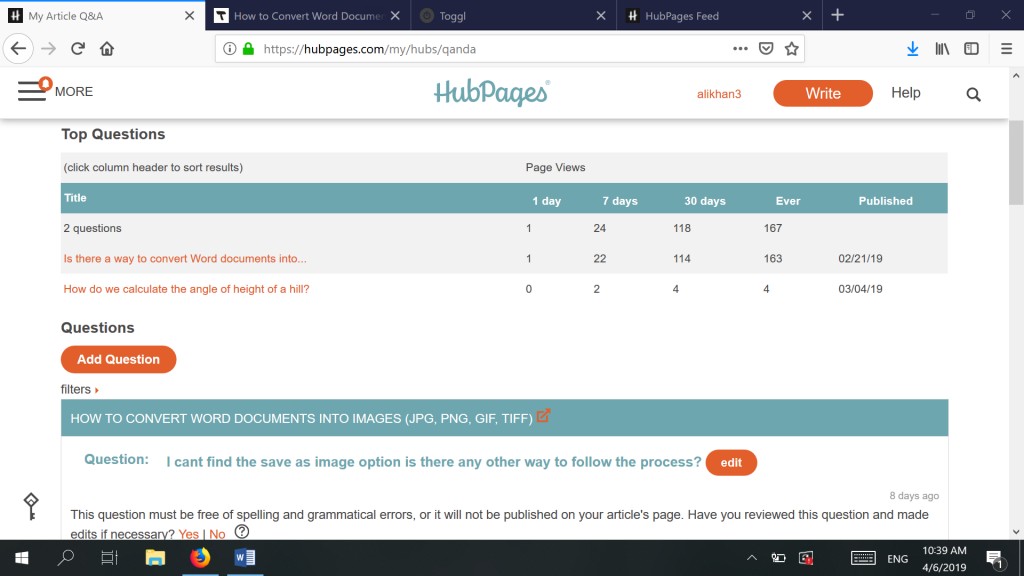Open 'How do we calculate the angle' question

click(186, 289)
